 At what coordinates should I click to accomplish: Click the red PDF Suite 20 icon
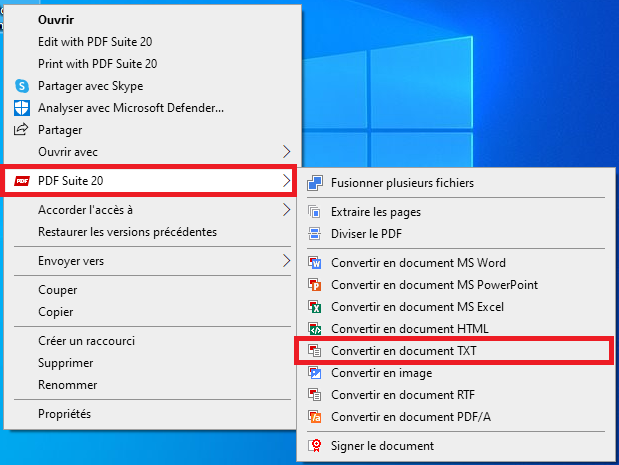22,181
